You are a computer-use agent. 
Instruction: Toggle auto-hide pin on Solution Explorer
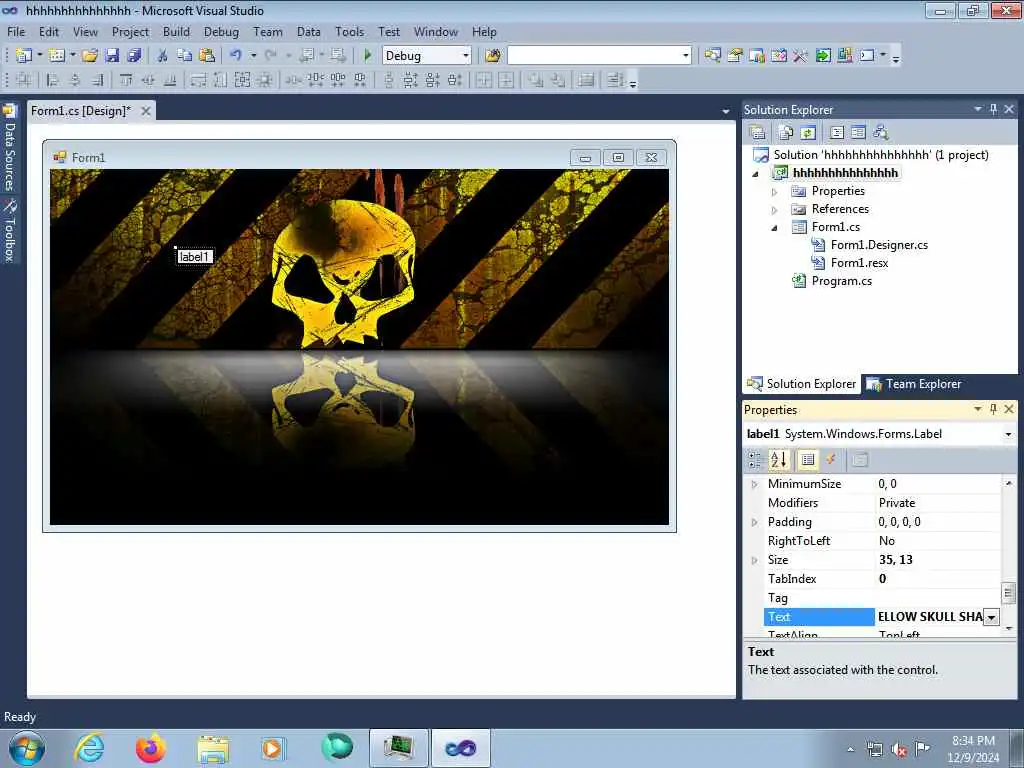tap(993, 109)
